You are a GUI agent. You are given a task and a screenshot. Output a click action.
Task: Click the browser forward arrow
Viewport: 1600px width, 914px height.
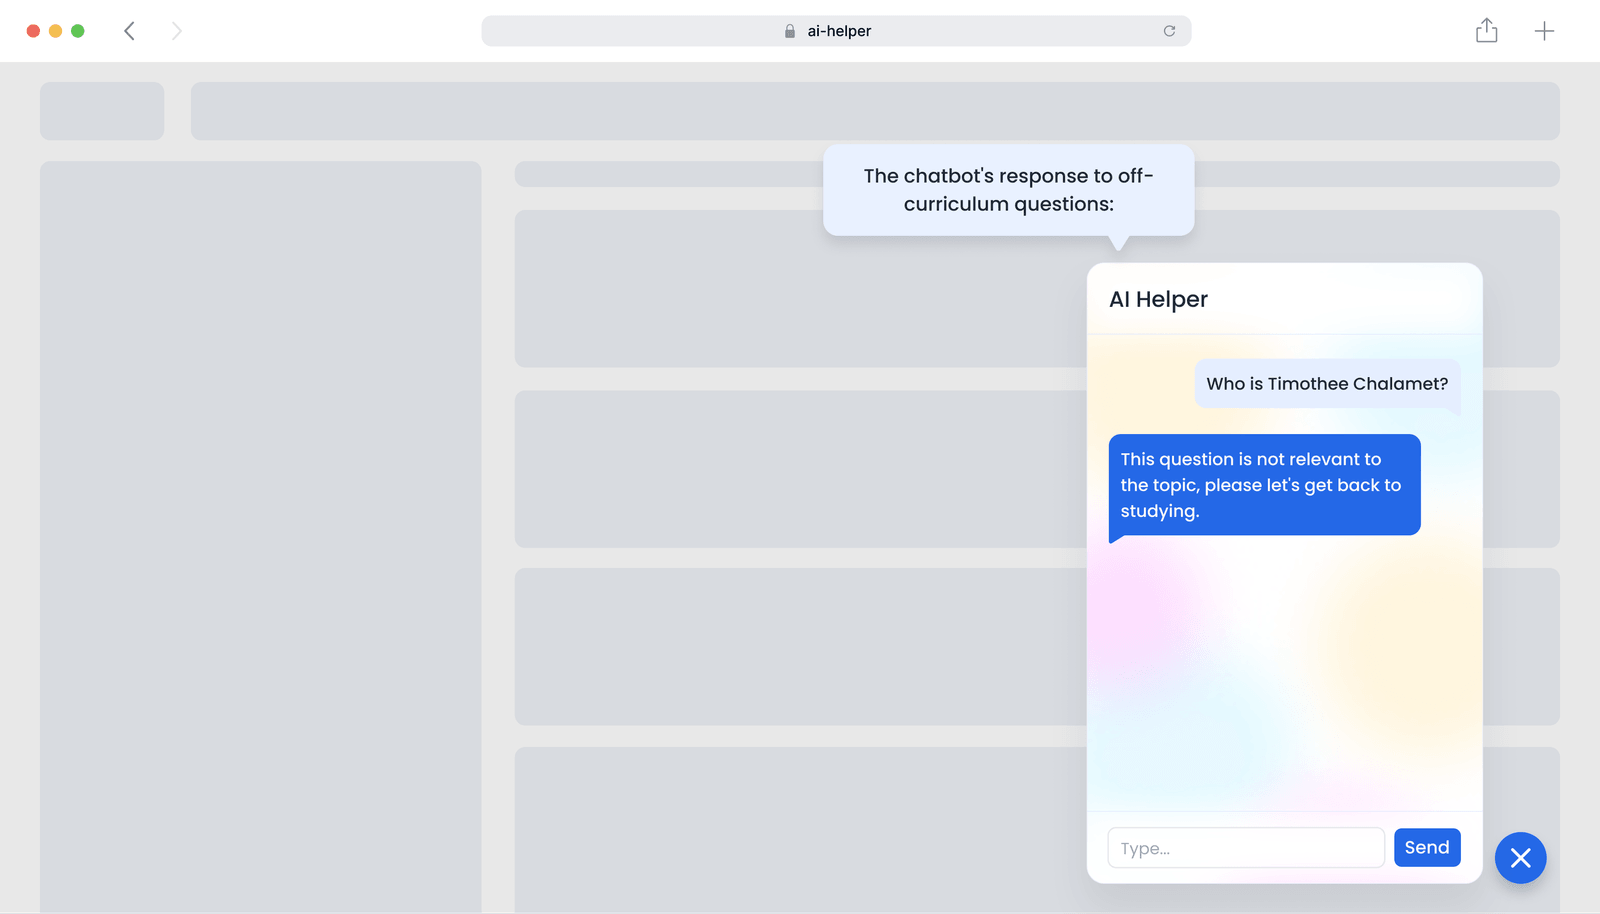177,31
